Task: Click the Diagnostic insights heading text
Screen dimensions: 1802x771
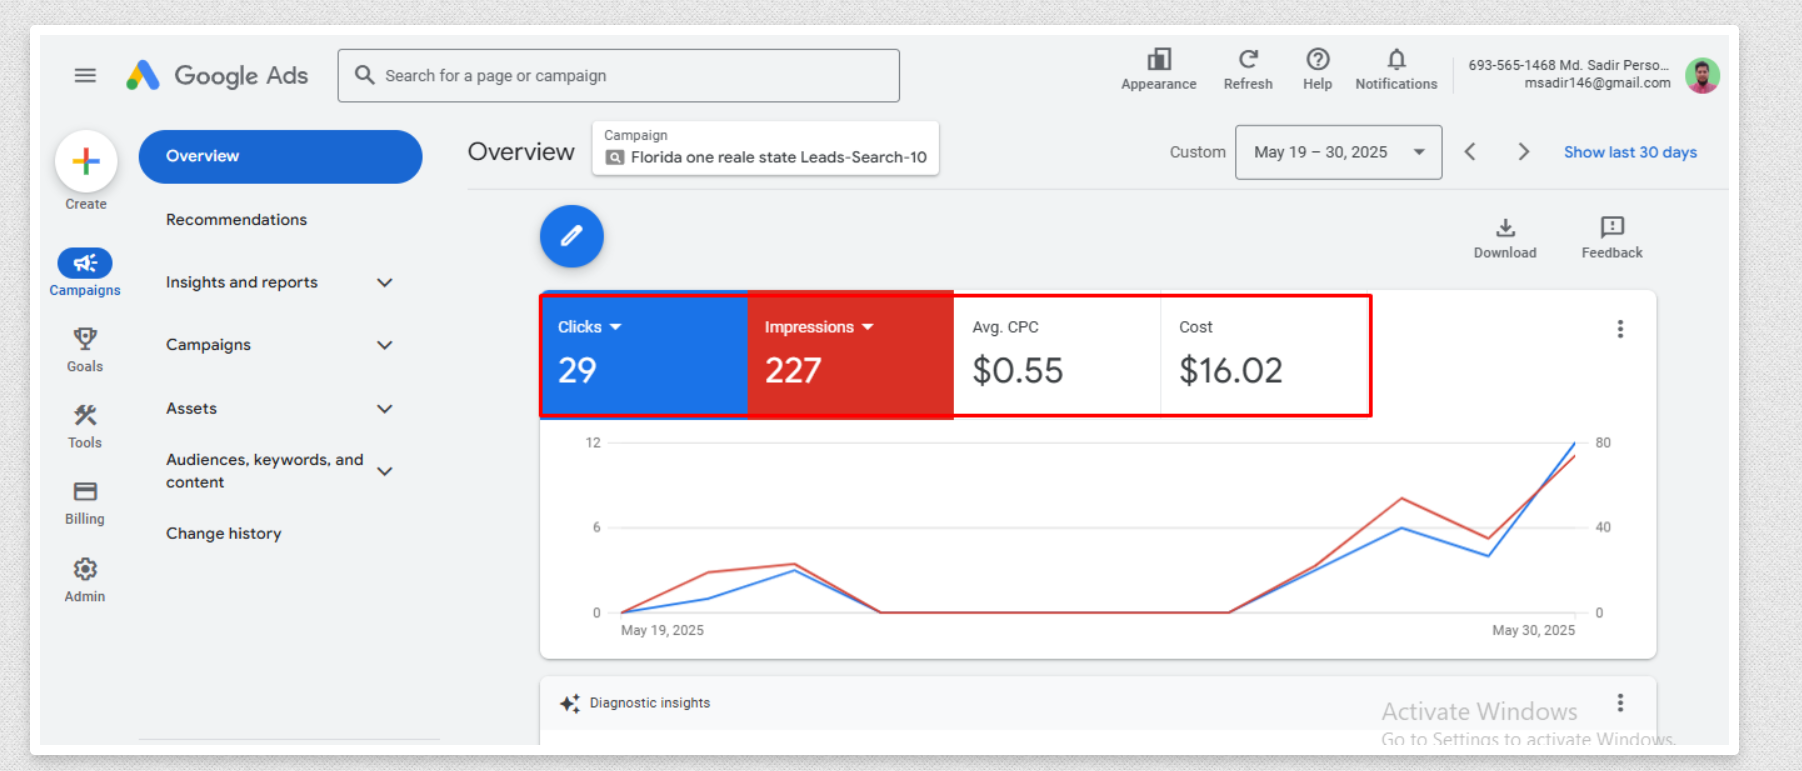Action: [650, 703]
